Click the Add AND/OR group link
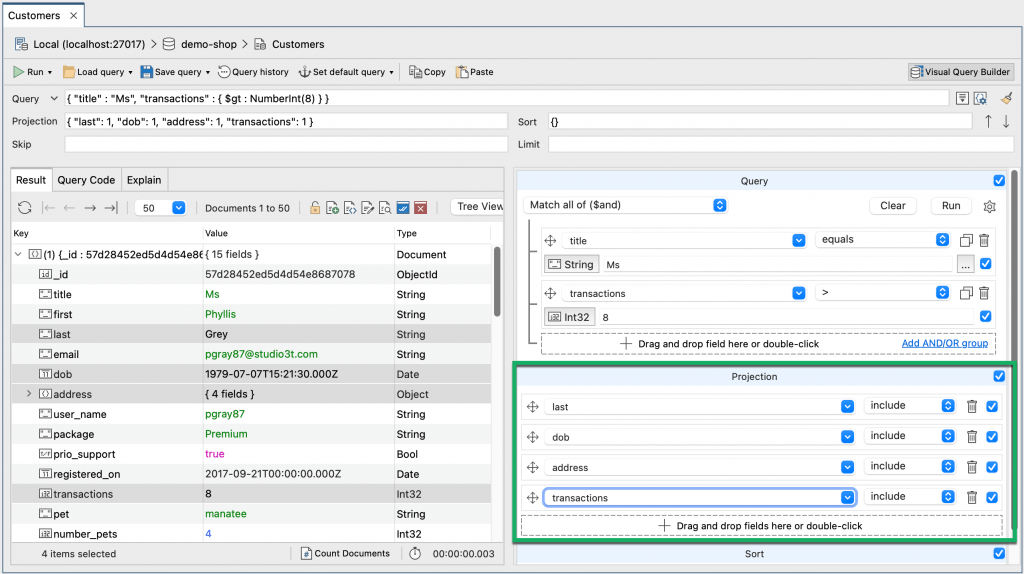This screenshot has height=574, width=1024. 944,343
